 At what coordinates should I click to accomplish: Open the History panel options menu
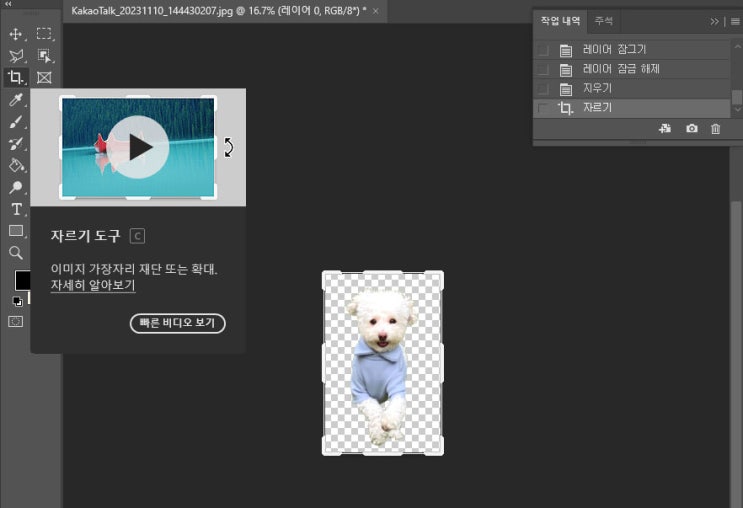735,22
